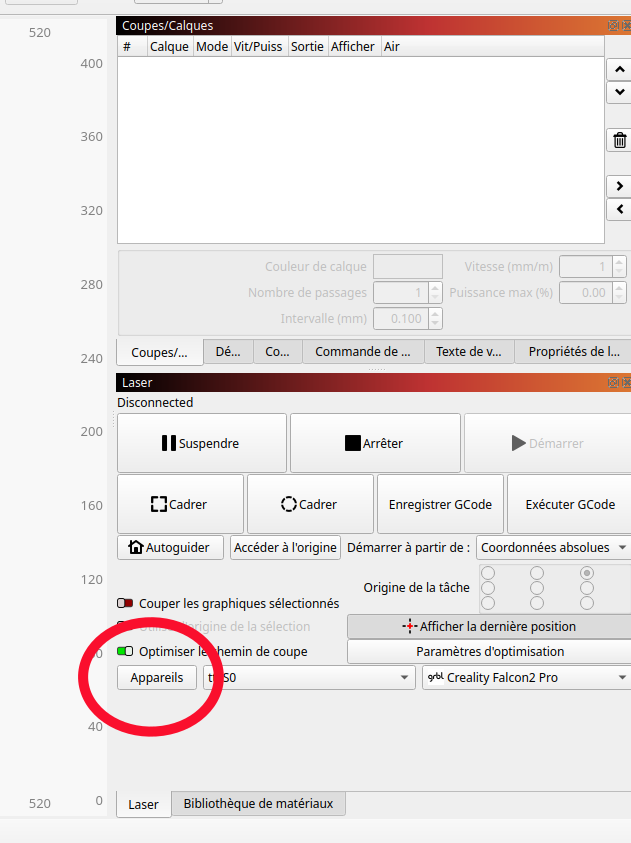Open the Coordonnées absolues dropdown
631x843 pixels.
(553, 548)
